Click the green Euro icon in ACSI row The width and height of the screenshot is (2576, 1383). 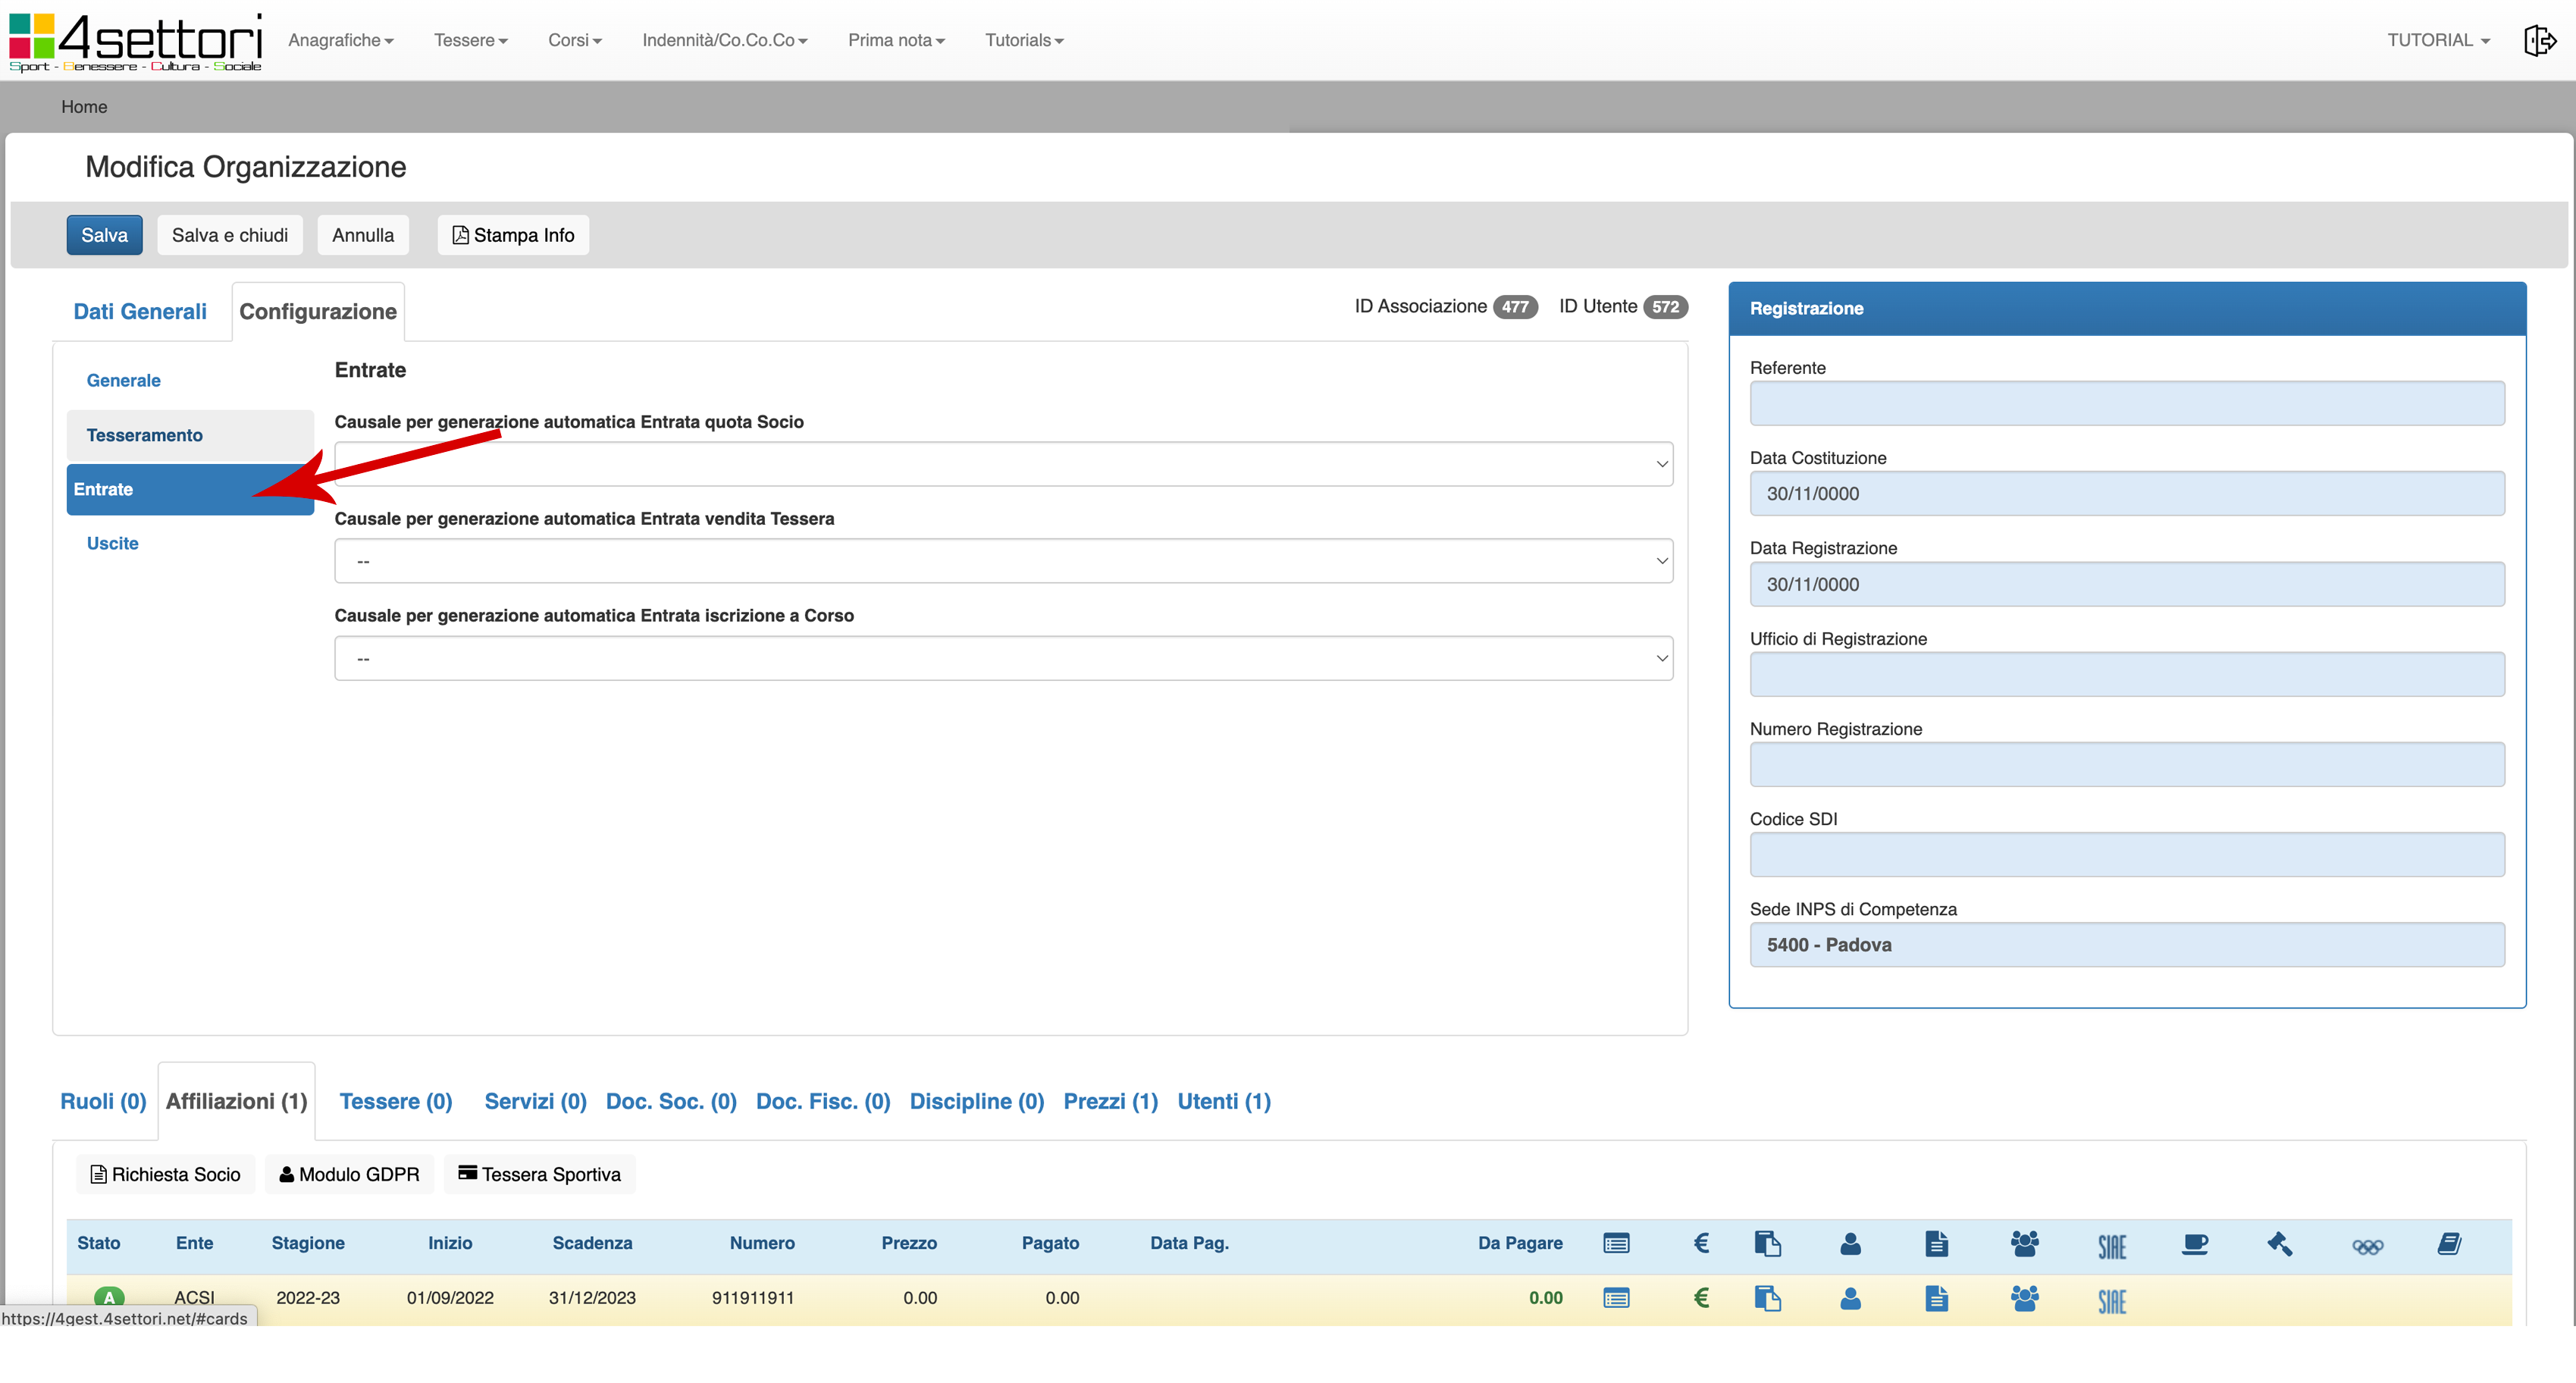[x=1701, y=1298]
